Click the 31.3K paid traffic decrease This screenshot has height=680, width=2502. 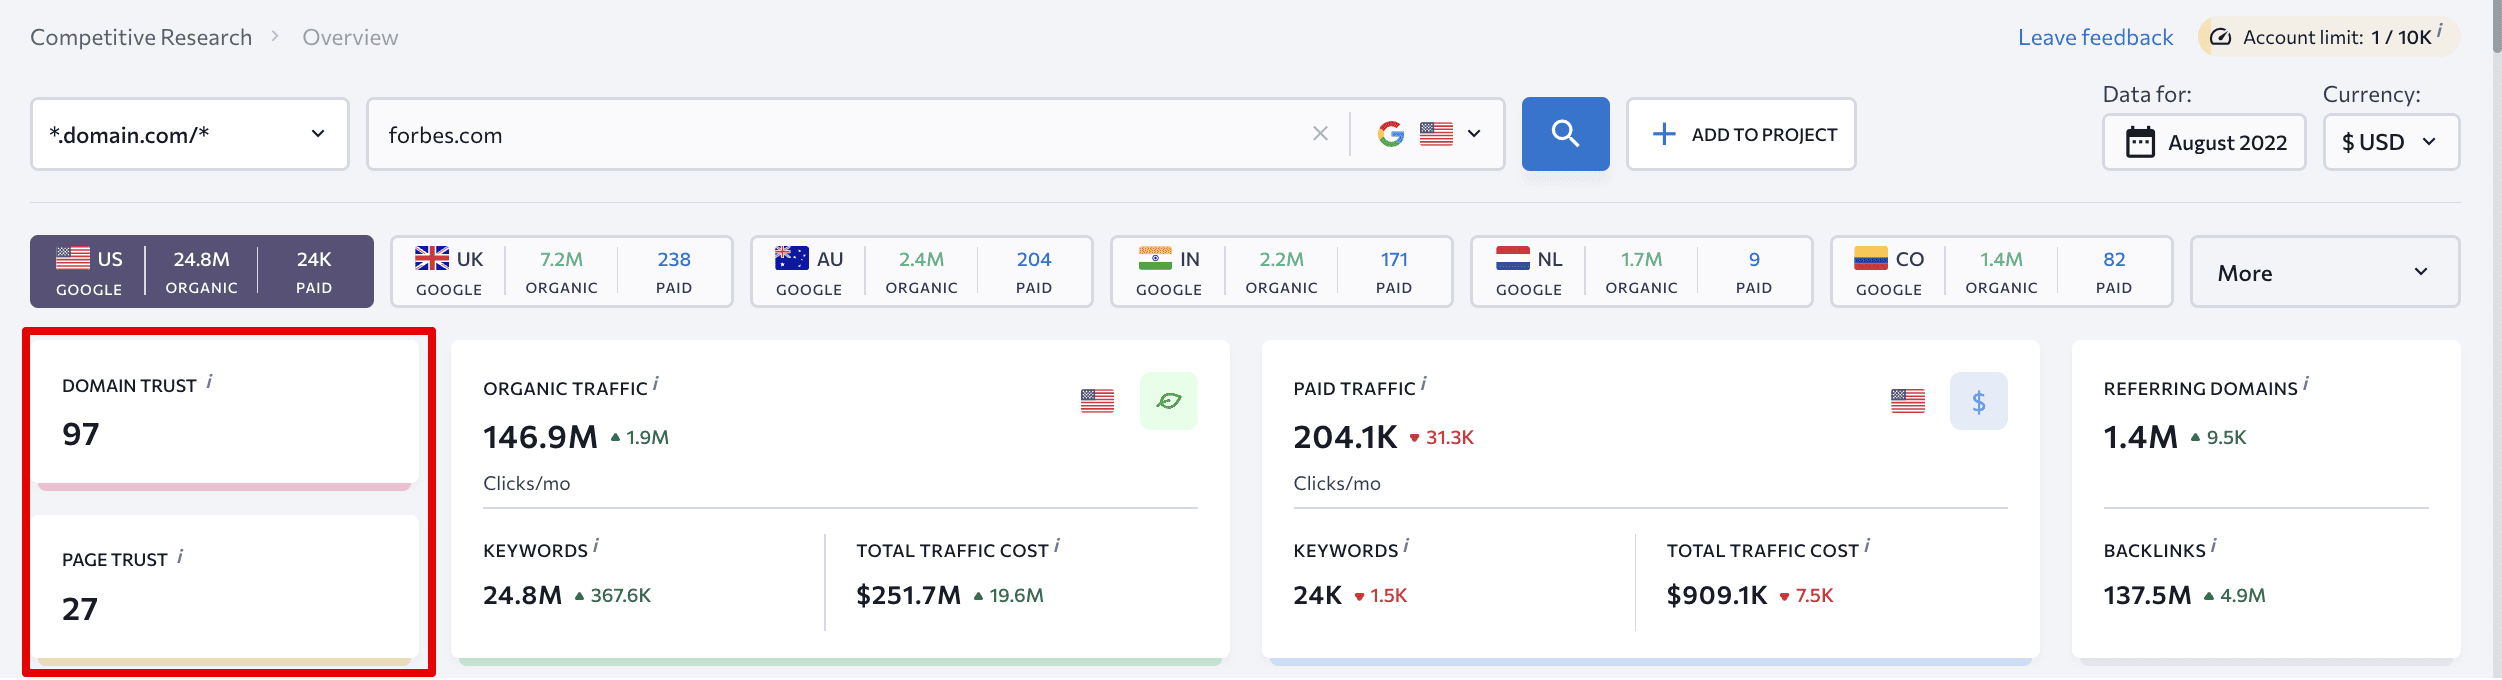pyautogui.click(x=1441, y=438)
